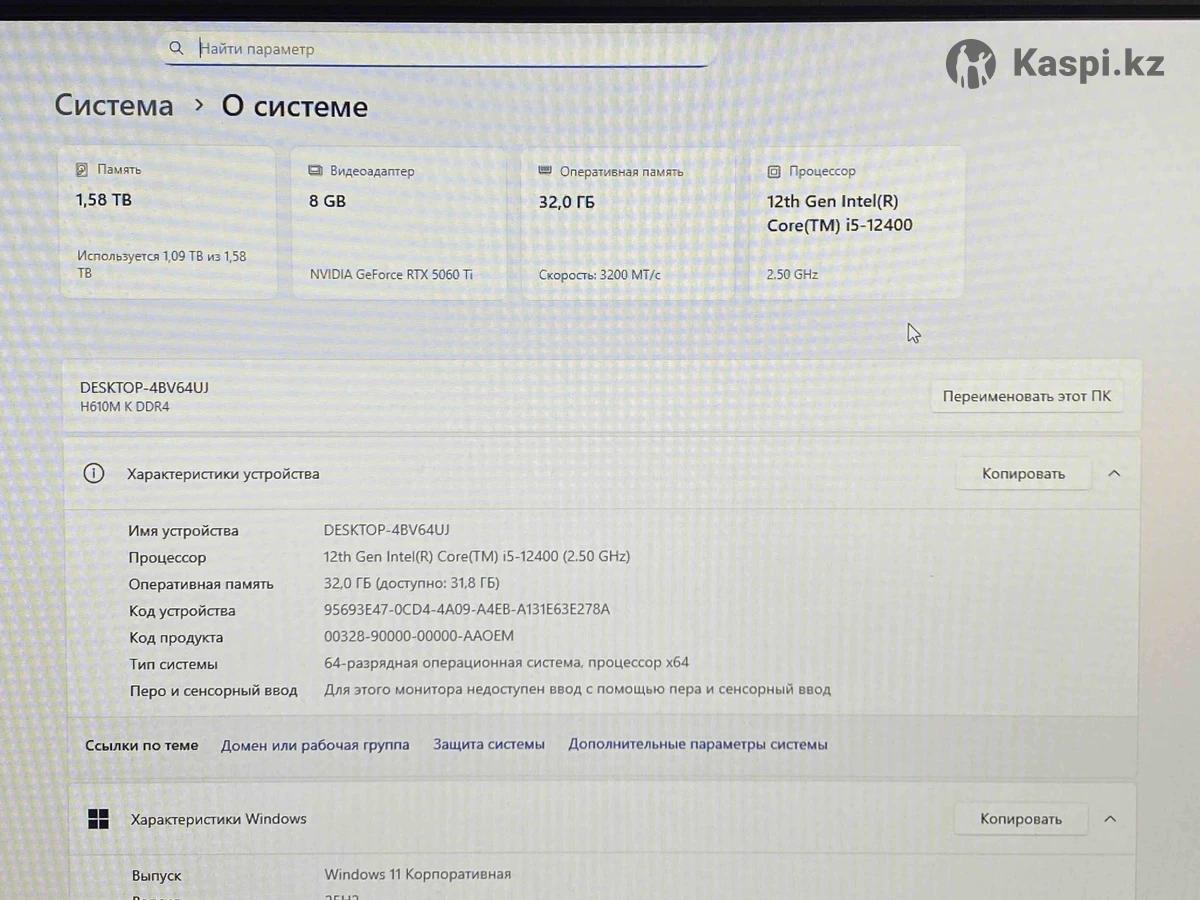Select the "NVIDIA GeForce RTX 5060 Ti" card text

tap(391, 274)
